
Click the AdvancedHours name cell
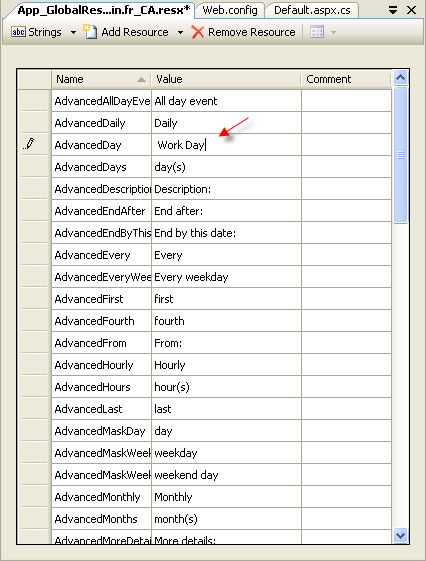[102, 387]
